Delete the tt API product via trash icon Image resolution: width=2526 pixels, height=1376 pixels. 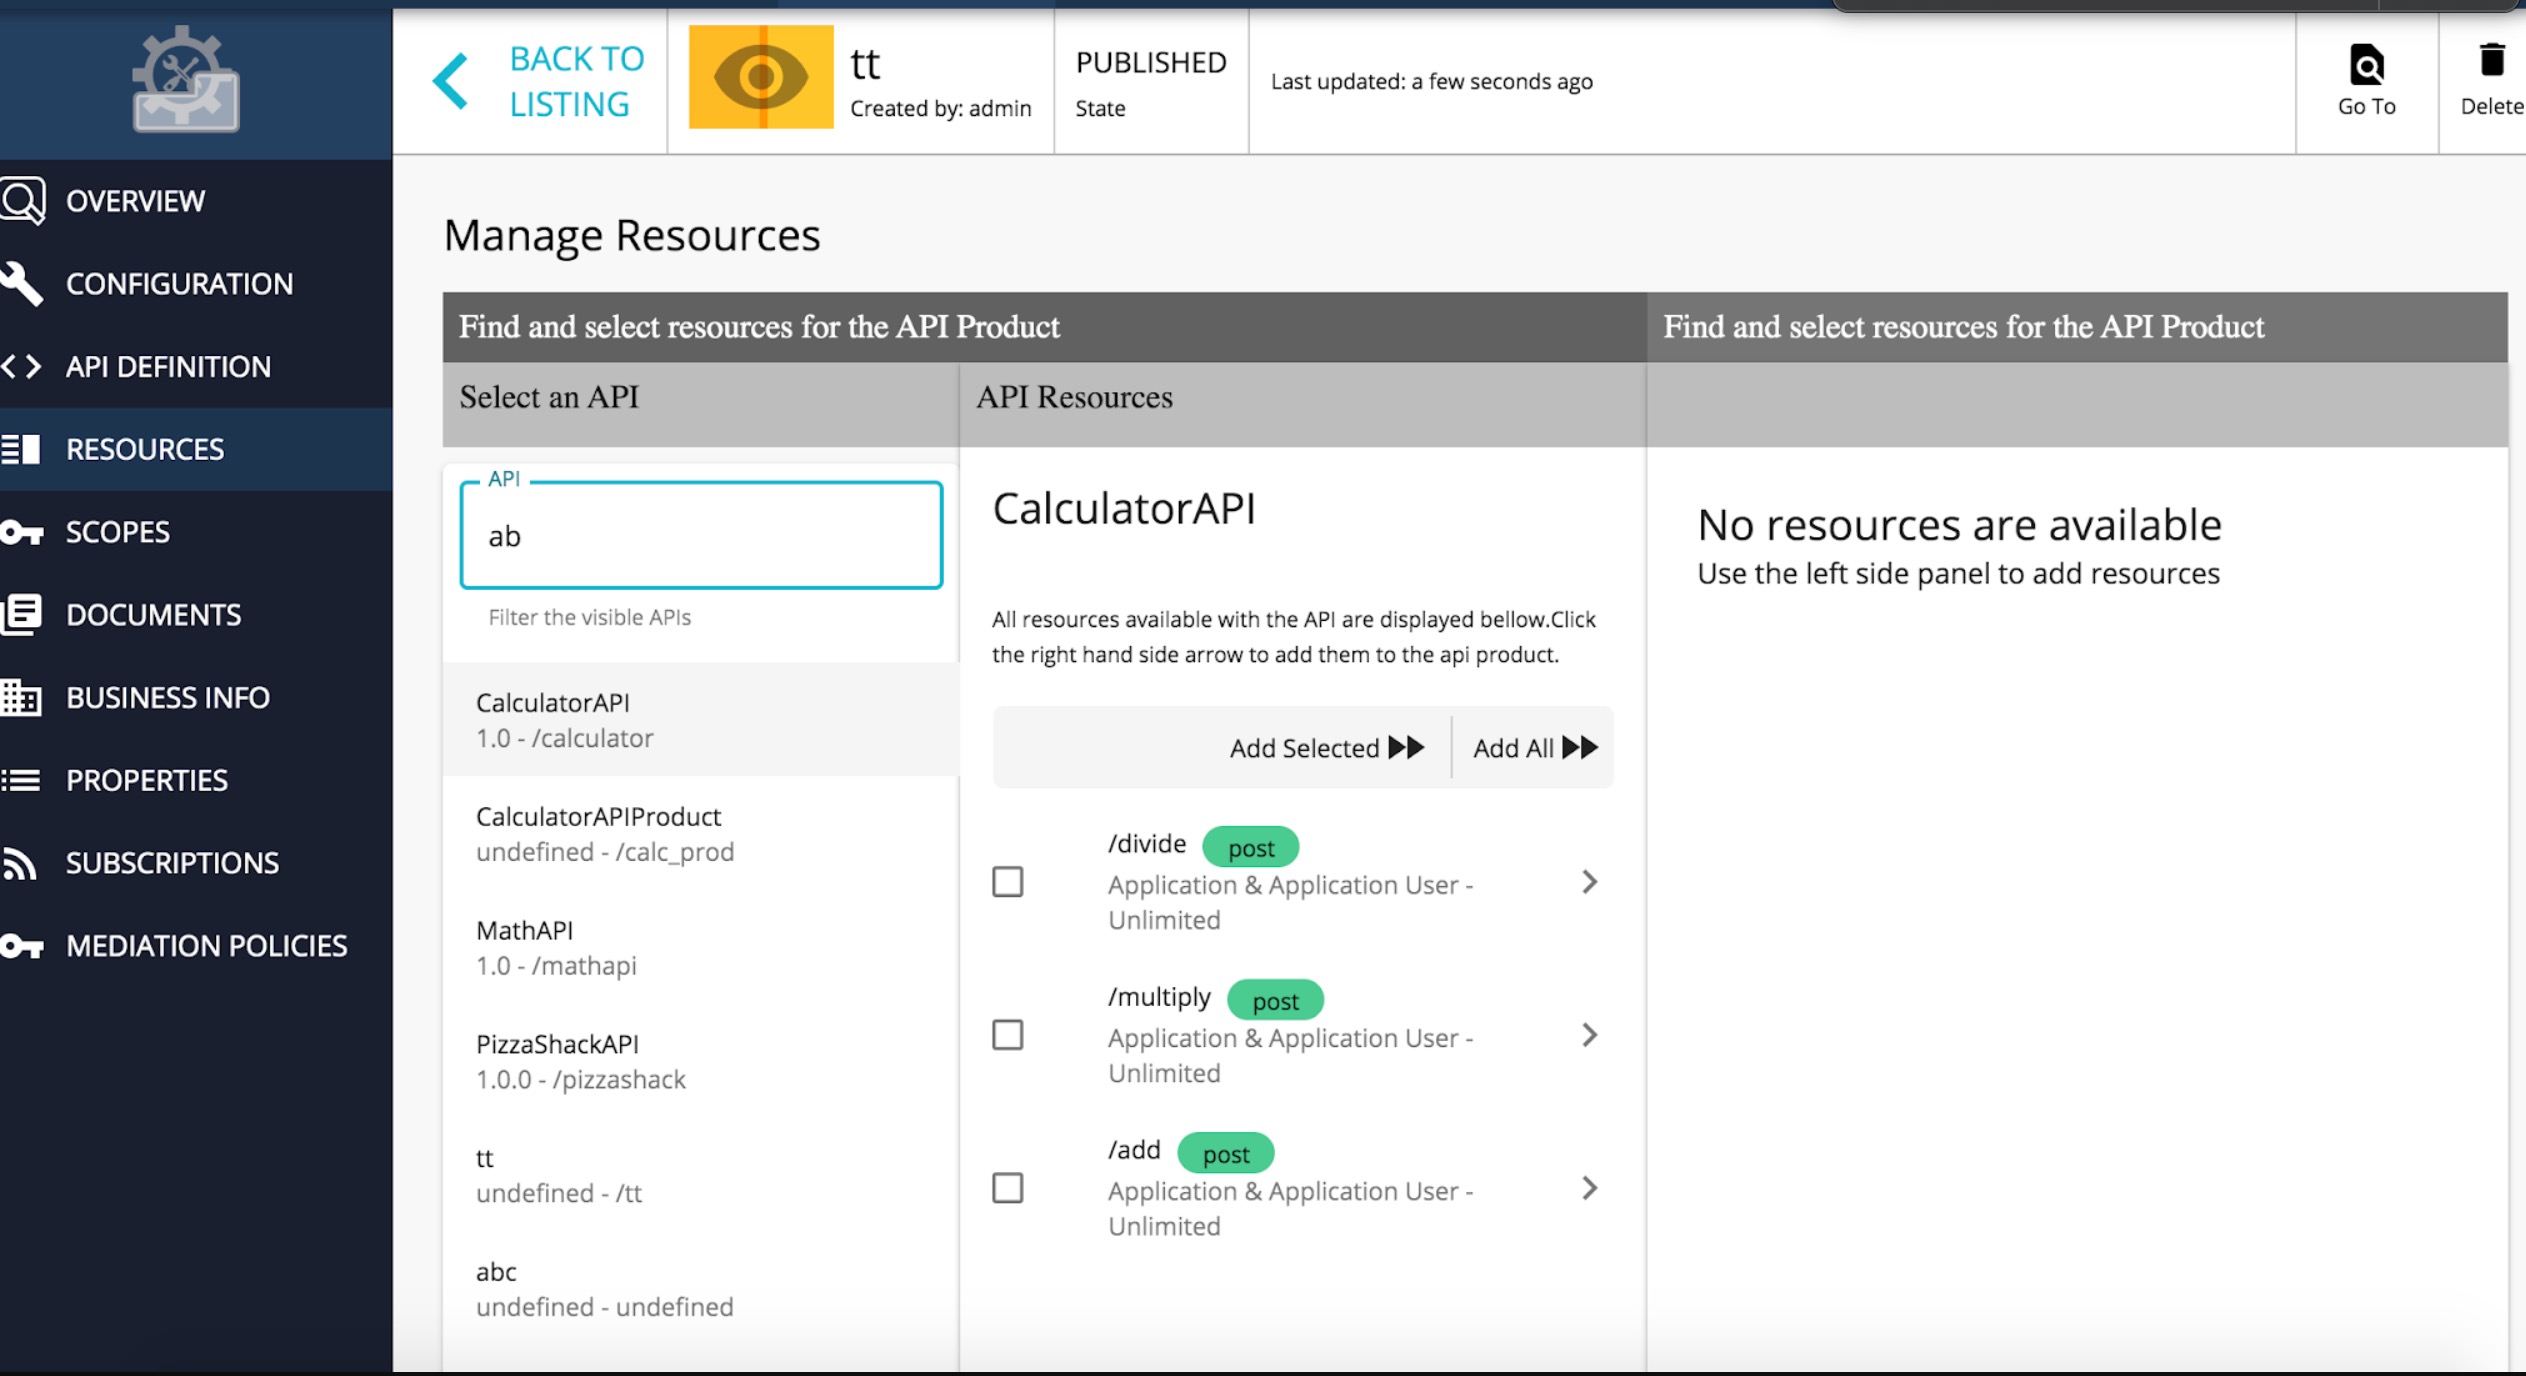coord(2492,62)
